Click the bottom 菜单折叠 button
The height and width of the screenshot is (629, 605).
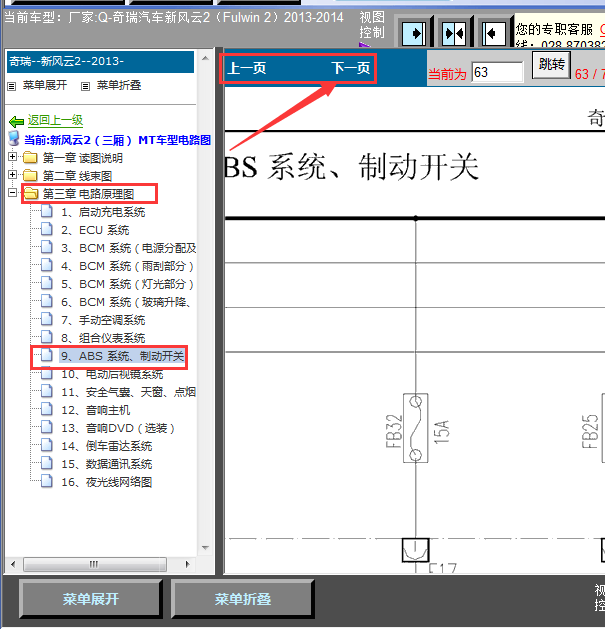tap(243, 599)
